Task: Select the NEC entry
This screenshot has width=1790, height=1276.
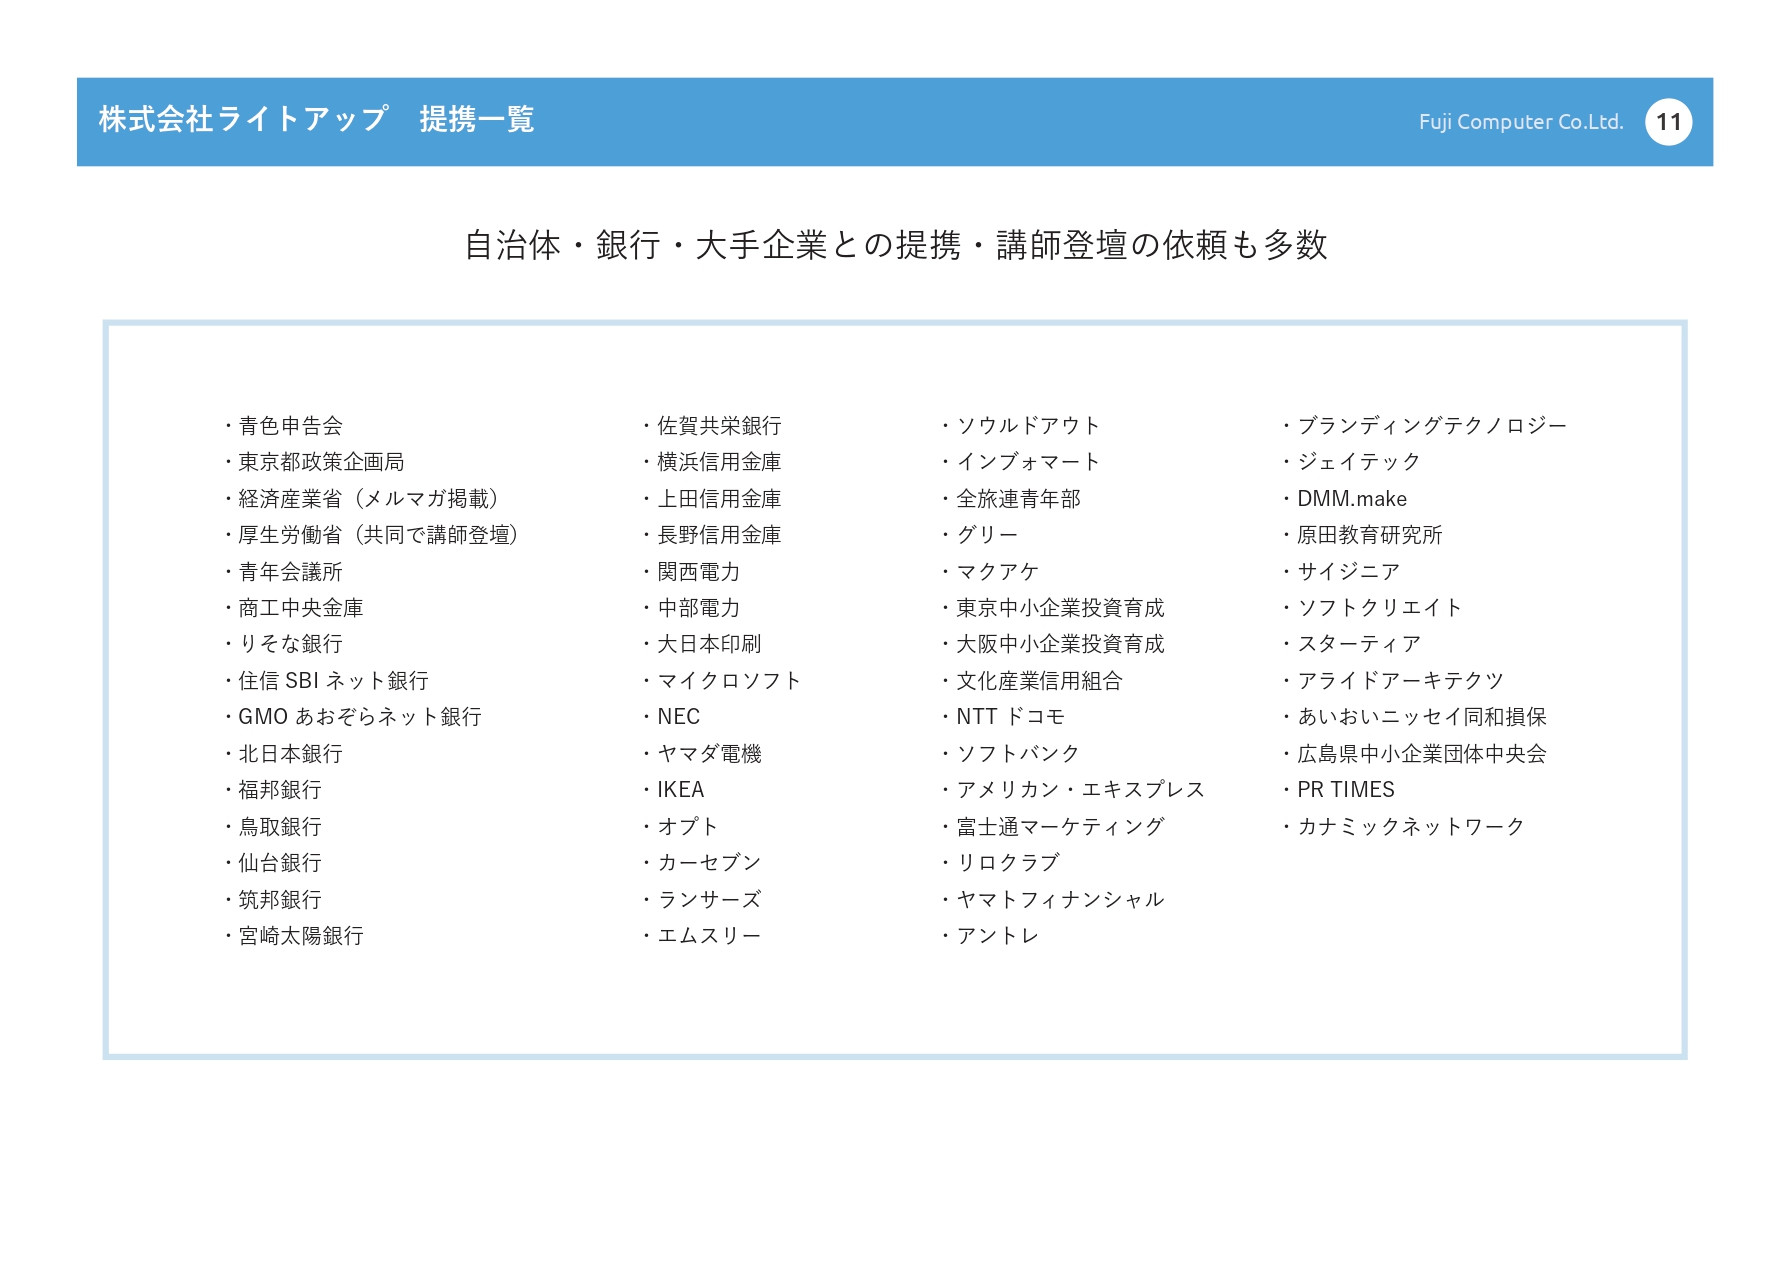Action: point(671,717)
